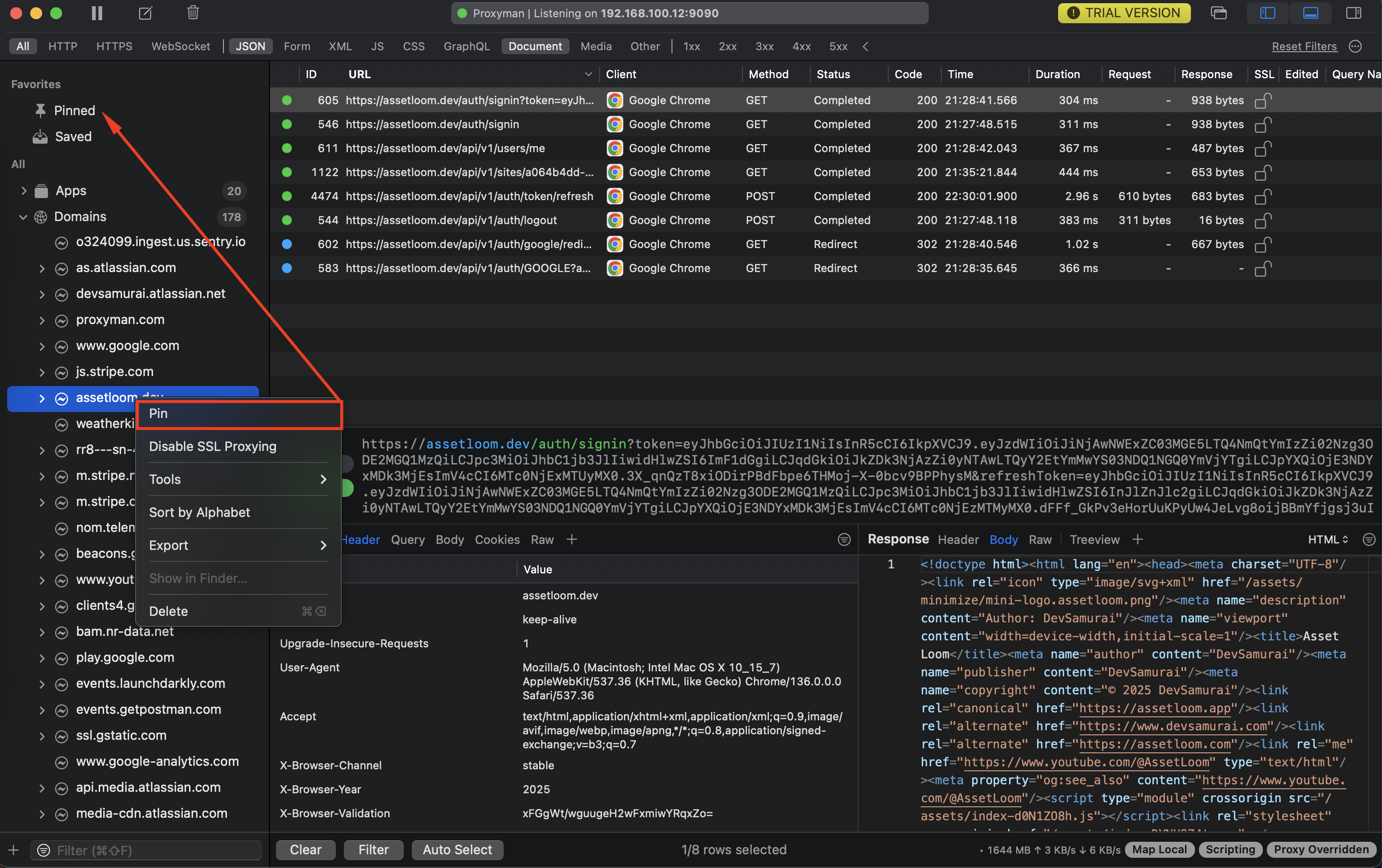Expand the Apps group in the sidebar
The width and height of the screenshot is (1382, 868).
tap(23, 190)
